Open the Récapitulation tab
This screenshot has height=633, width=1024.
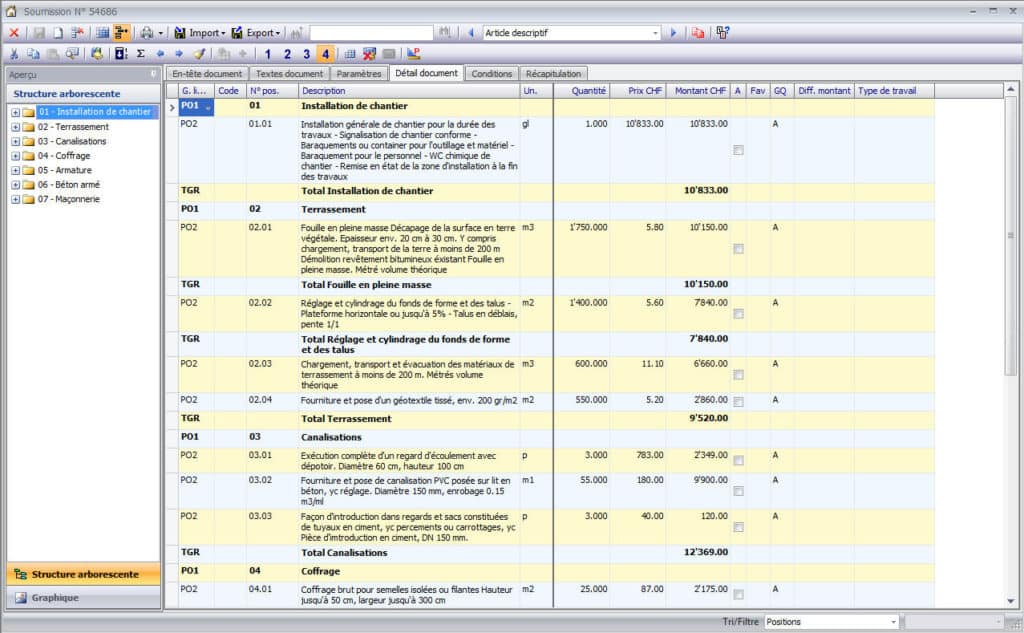553,74
